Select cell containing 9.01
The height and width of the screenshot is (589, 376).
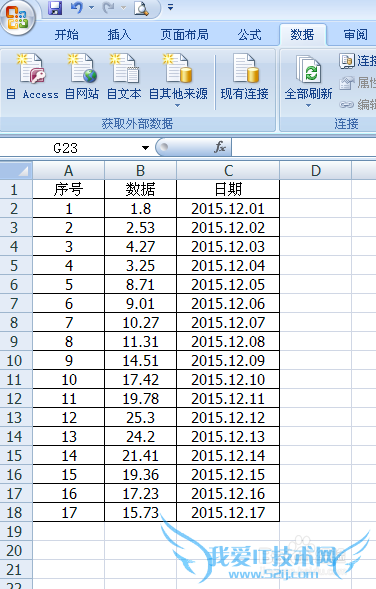(140, 304)
